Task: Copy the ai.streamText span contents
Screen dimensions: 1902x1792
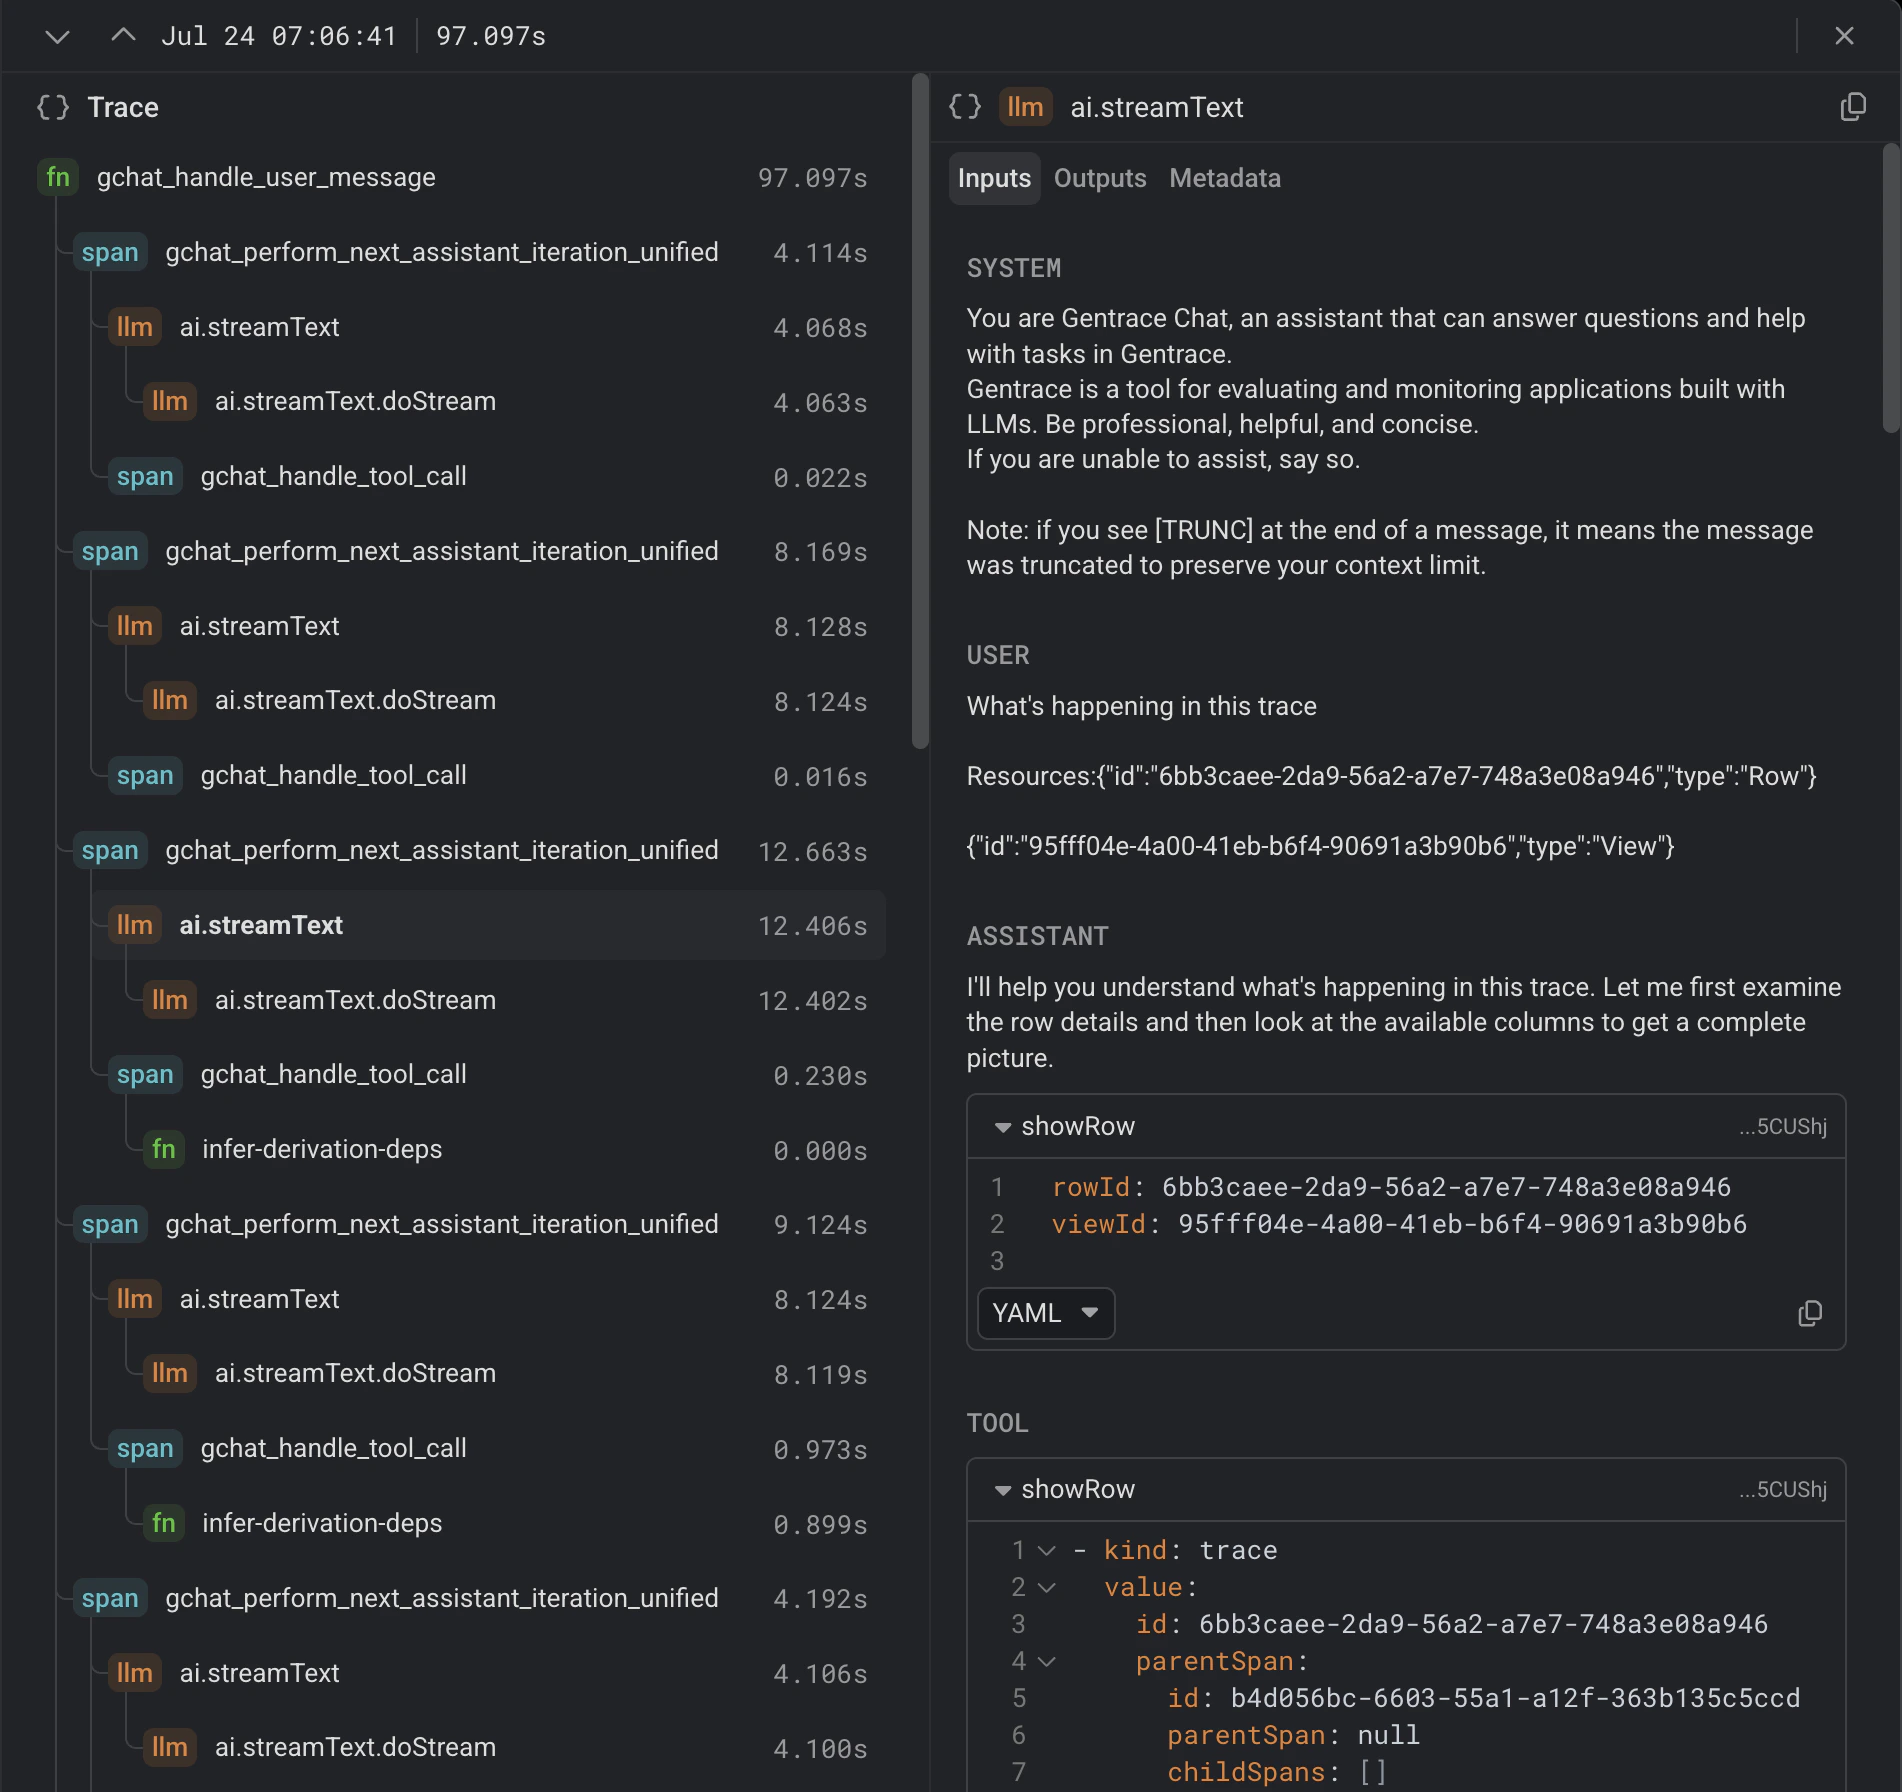Action: click(x=1853, y=107)
